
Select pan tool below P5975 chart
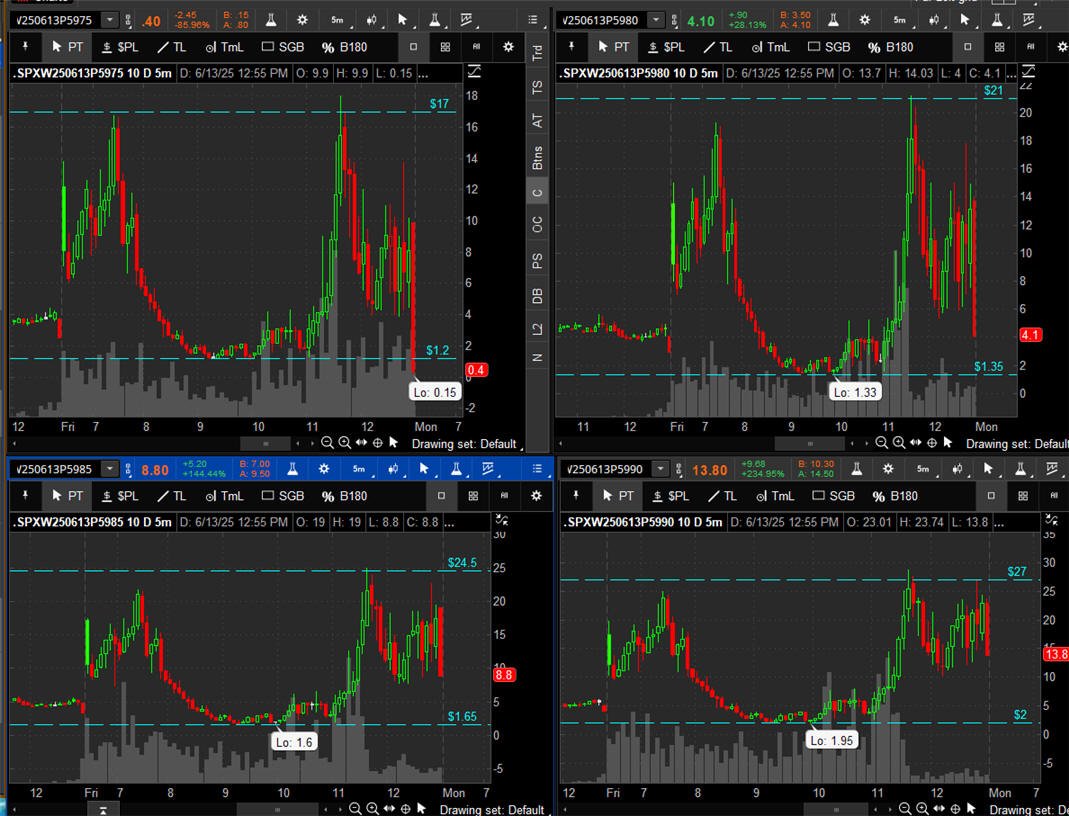[361, 443]
